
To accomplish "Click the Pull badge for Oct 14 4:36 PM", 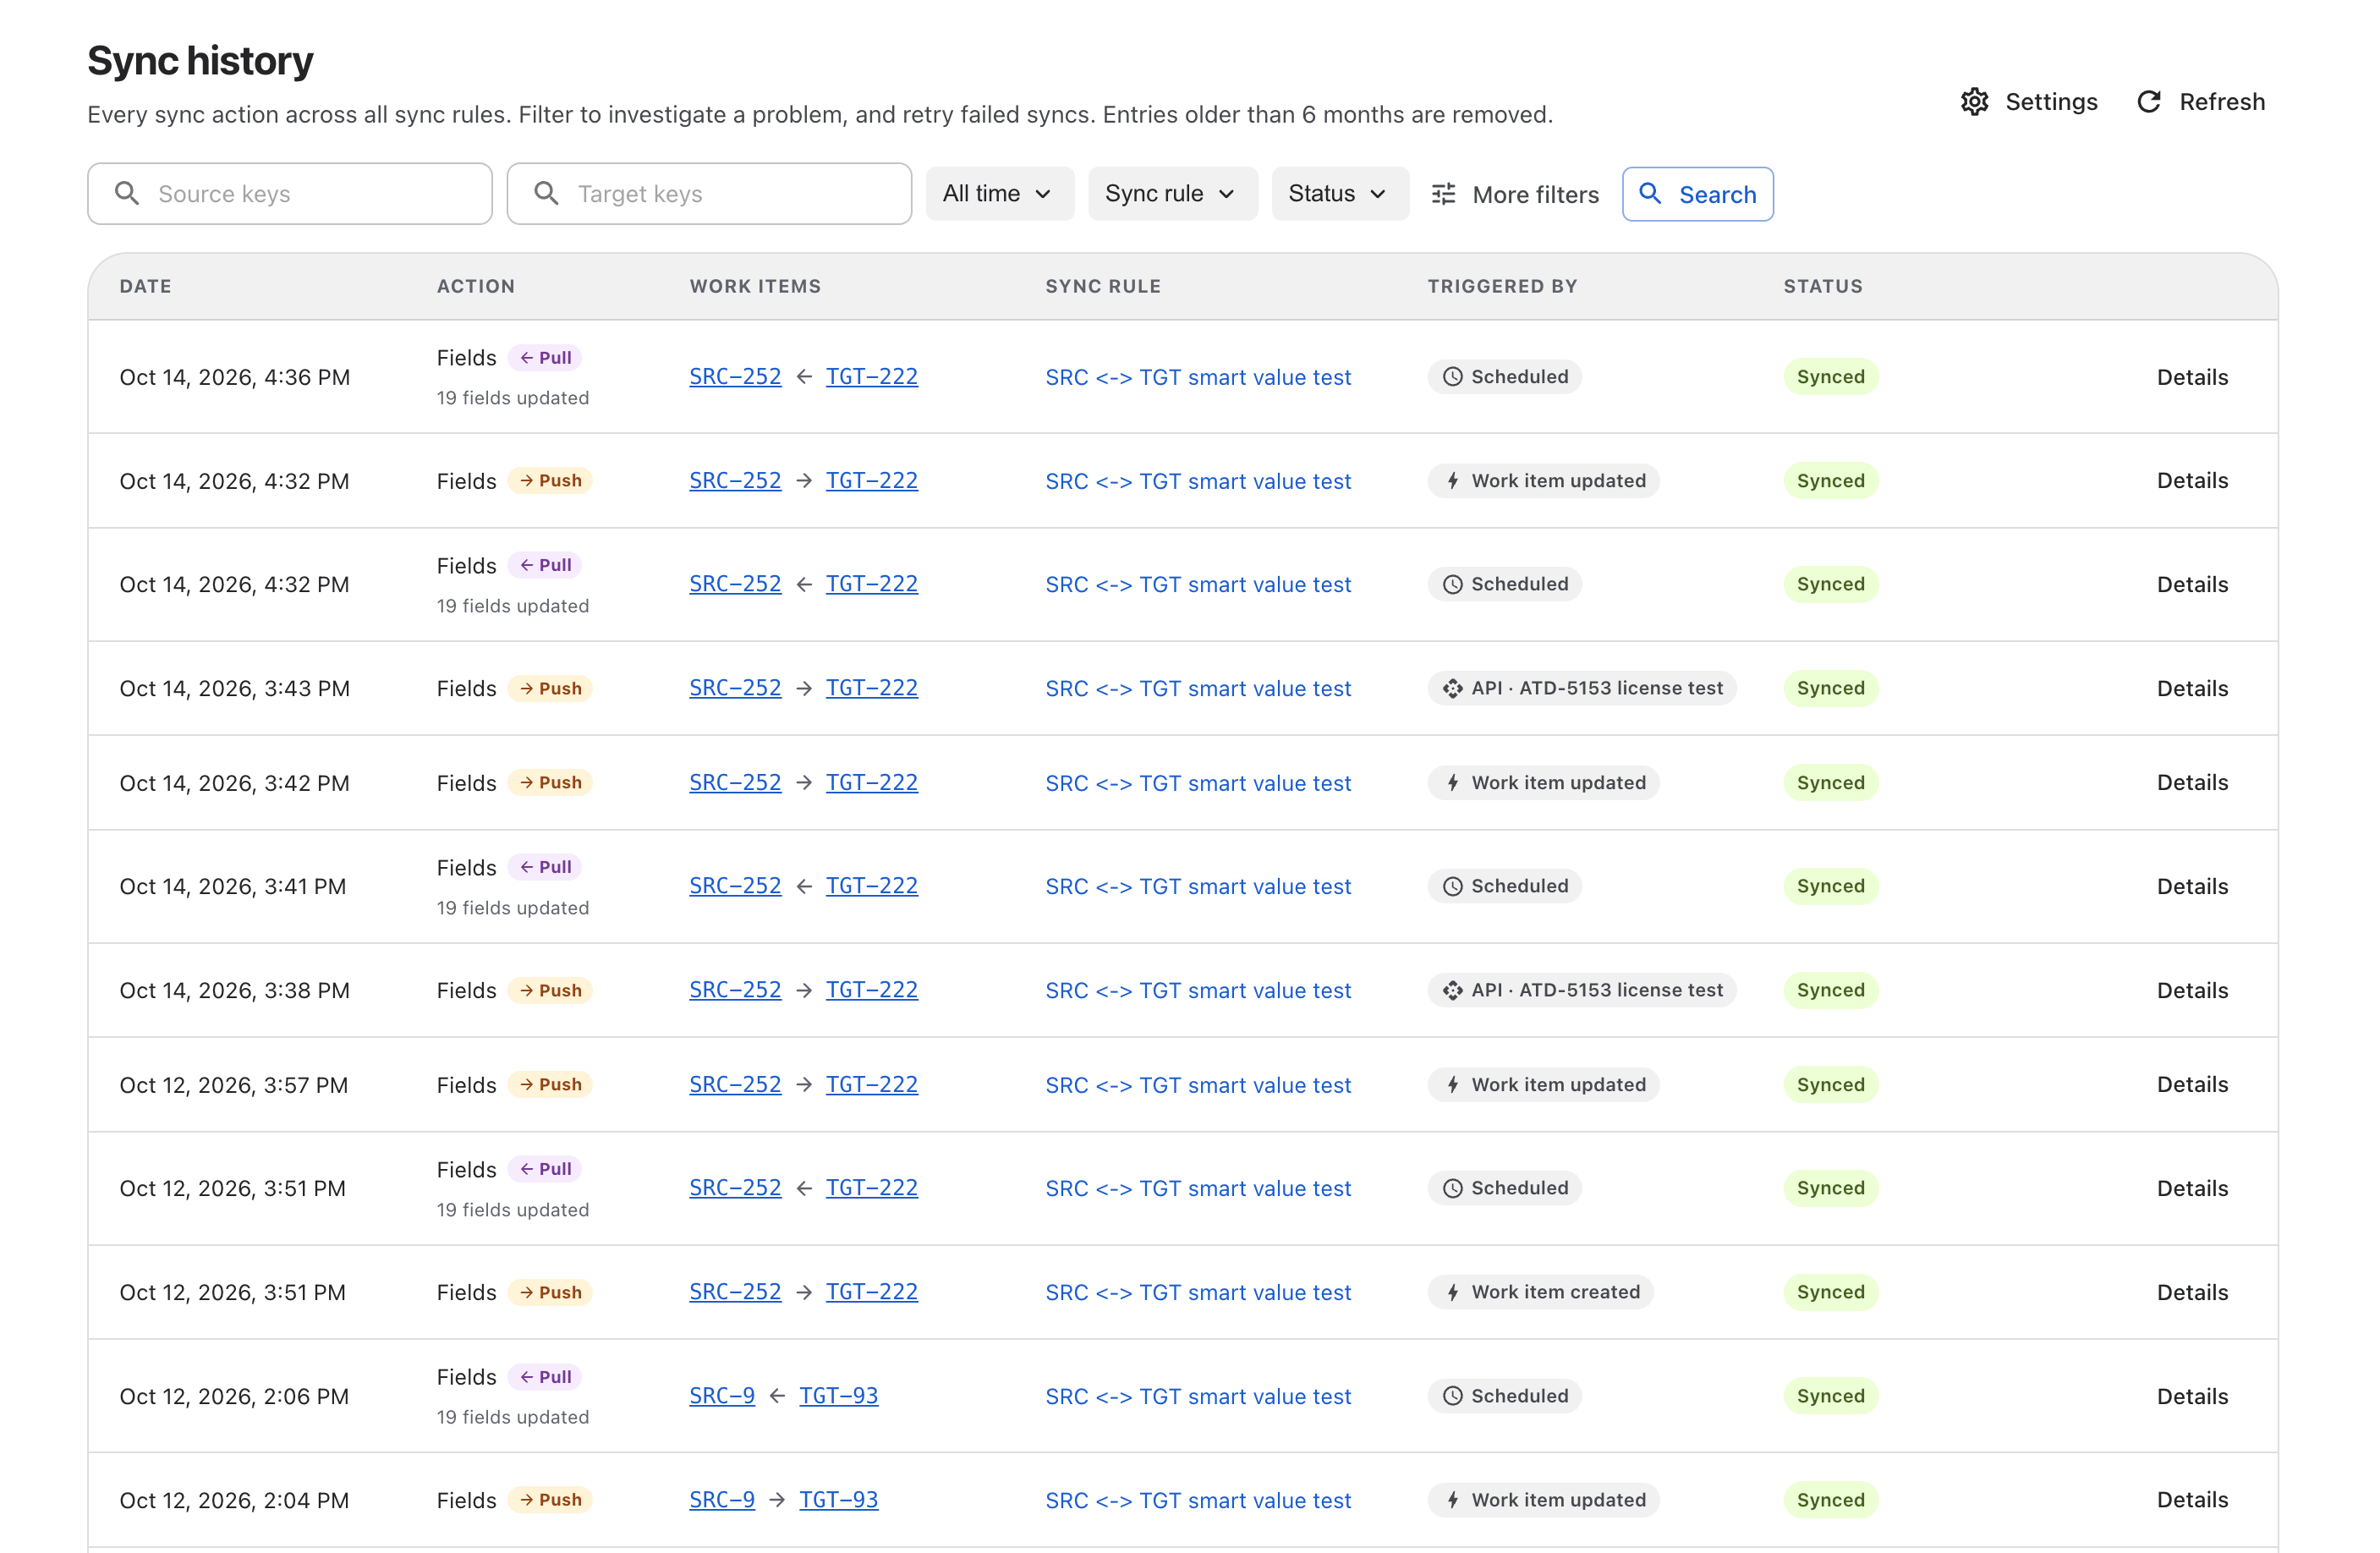I will coord(545,358).
